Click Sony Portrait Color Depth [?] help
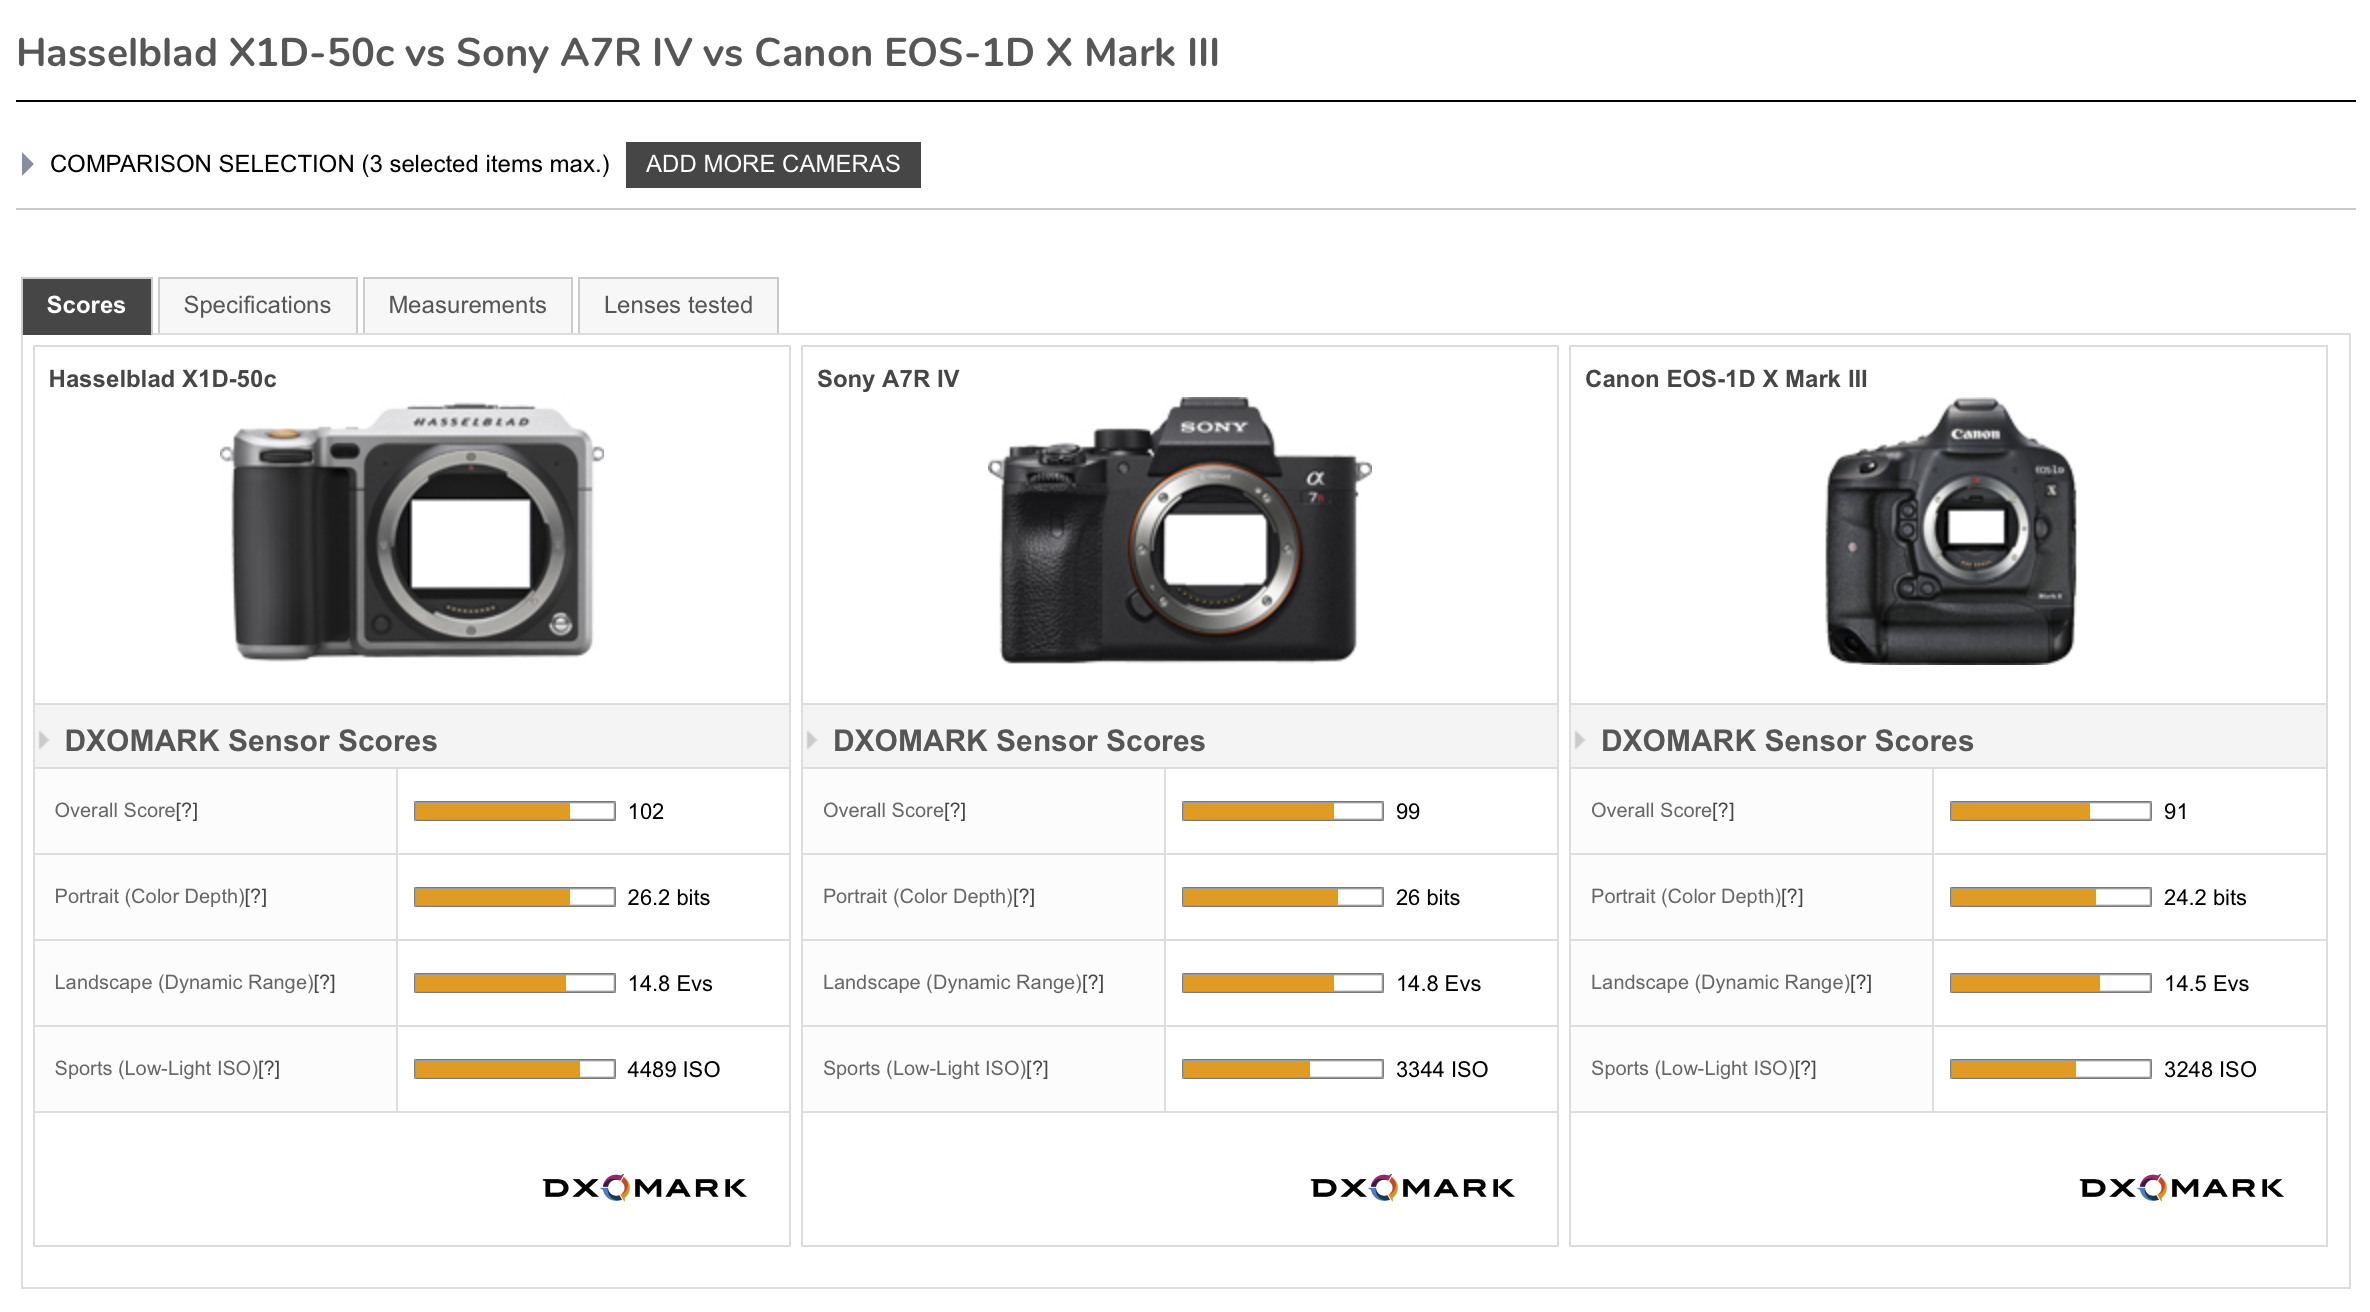 pyautogui.click(x=1023, y=897)
